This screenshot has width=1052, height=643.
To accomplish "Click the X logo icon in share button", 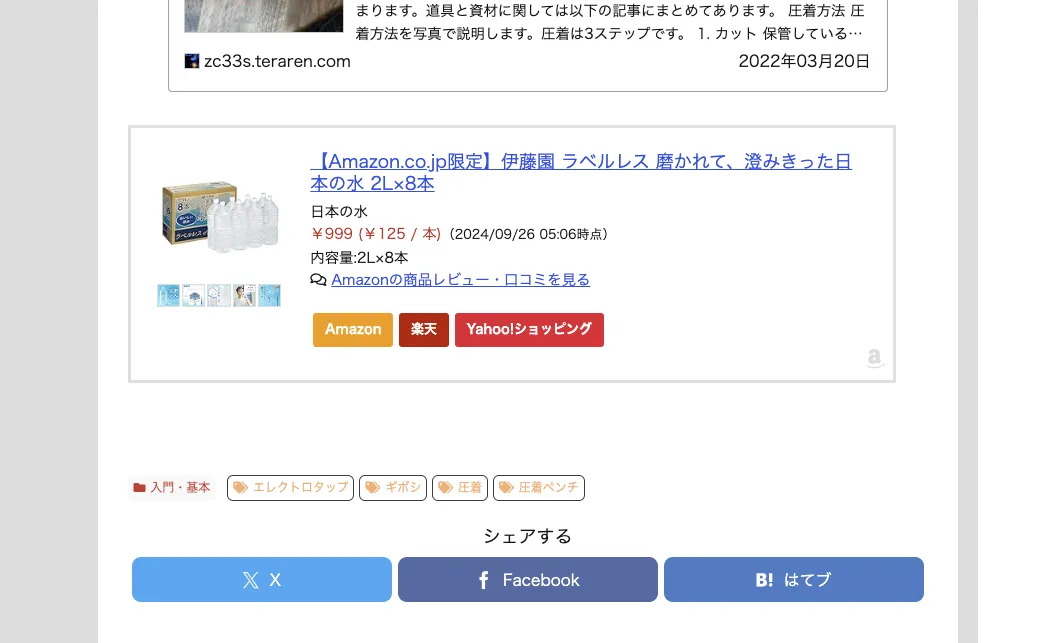I will click(x=250, y=580).
